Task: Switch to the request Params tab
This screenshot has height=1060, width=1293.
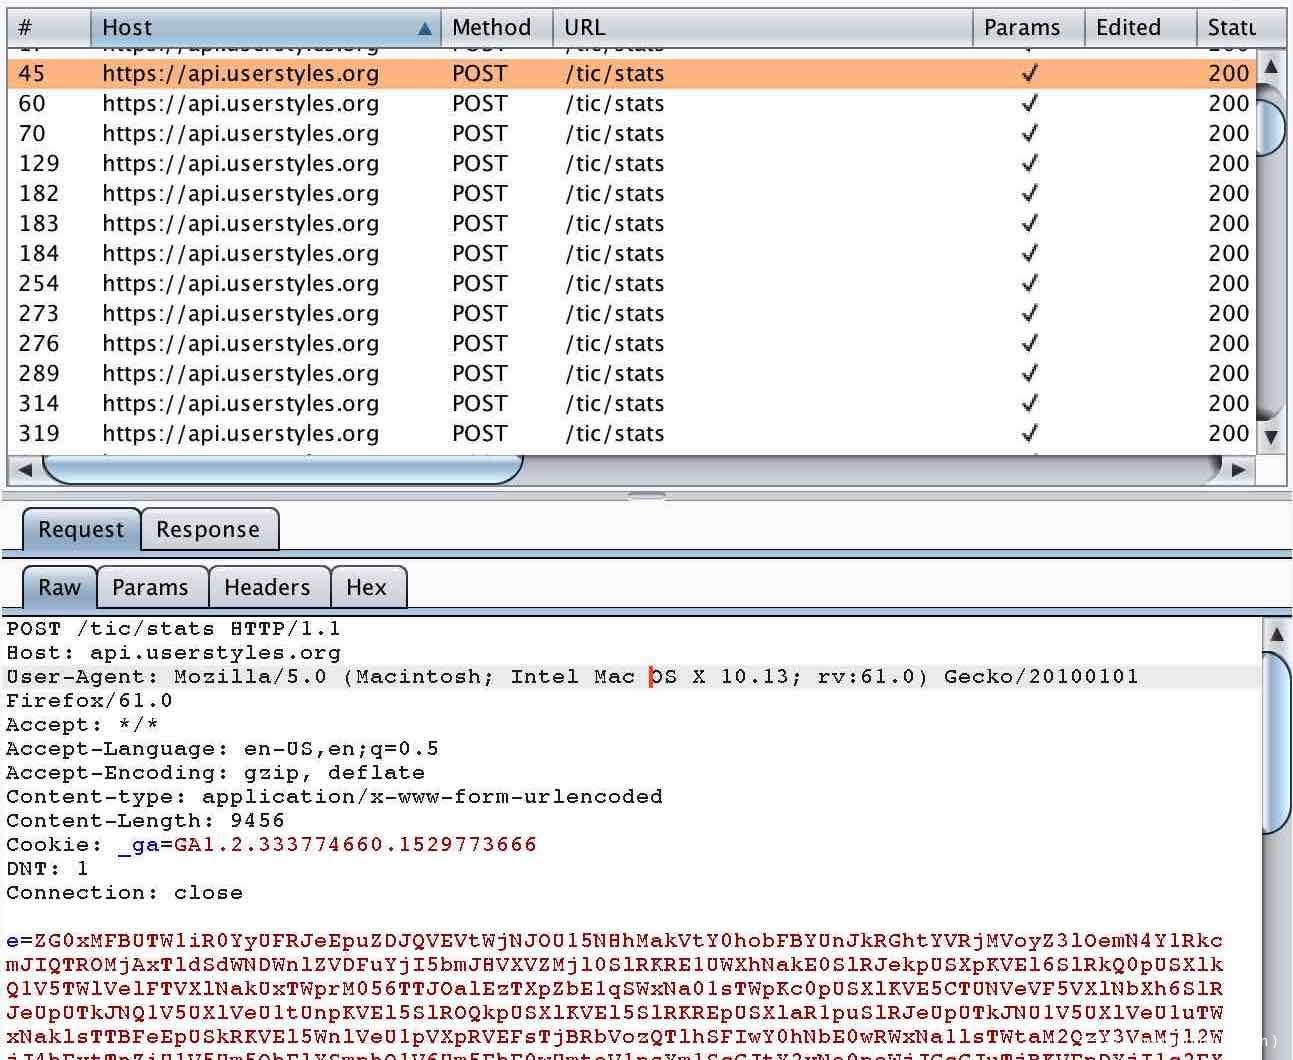Action: (150, 588)
